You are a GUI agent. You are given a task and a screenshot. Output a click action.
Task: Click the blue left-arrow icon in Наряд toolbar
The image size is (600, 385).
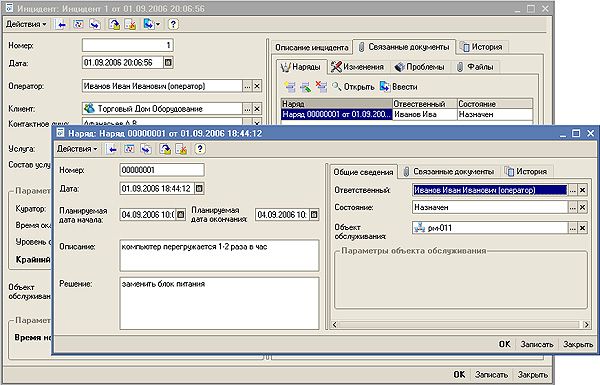[x=111, y=149]
